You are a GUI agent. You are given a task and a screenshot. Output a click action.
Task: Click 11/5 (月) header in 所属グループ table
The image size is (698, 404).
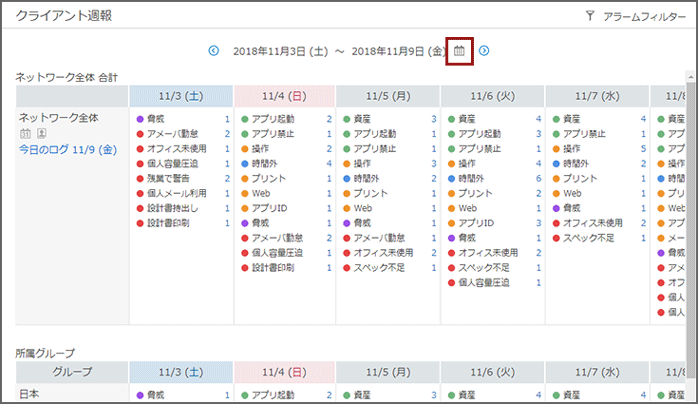tap(388, 372)
